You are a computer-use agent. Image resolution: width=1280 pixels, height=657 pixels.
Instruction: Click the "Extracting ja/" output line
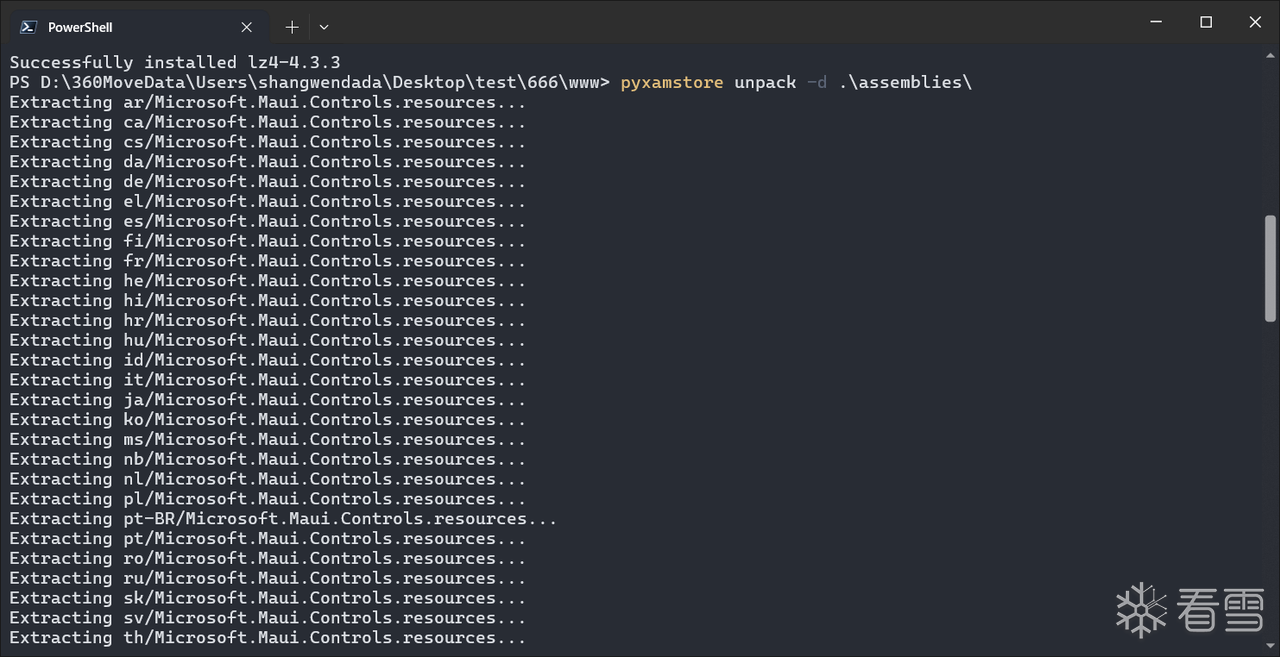pyautogui.click(x=267, y=399)
